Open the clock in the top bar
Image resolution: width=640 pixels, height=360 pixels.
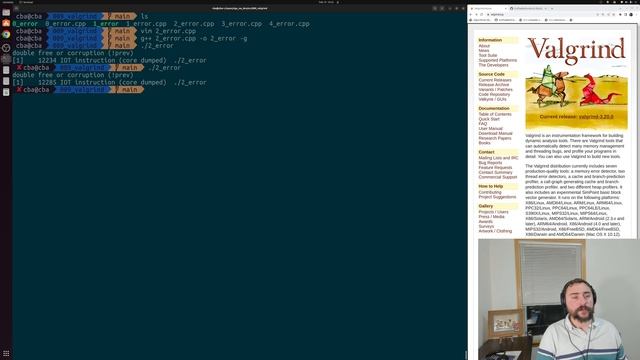tap(327, 2)
